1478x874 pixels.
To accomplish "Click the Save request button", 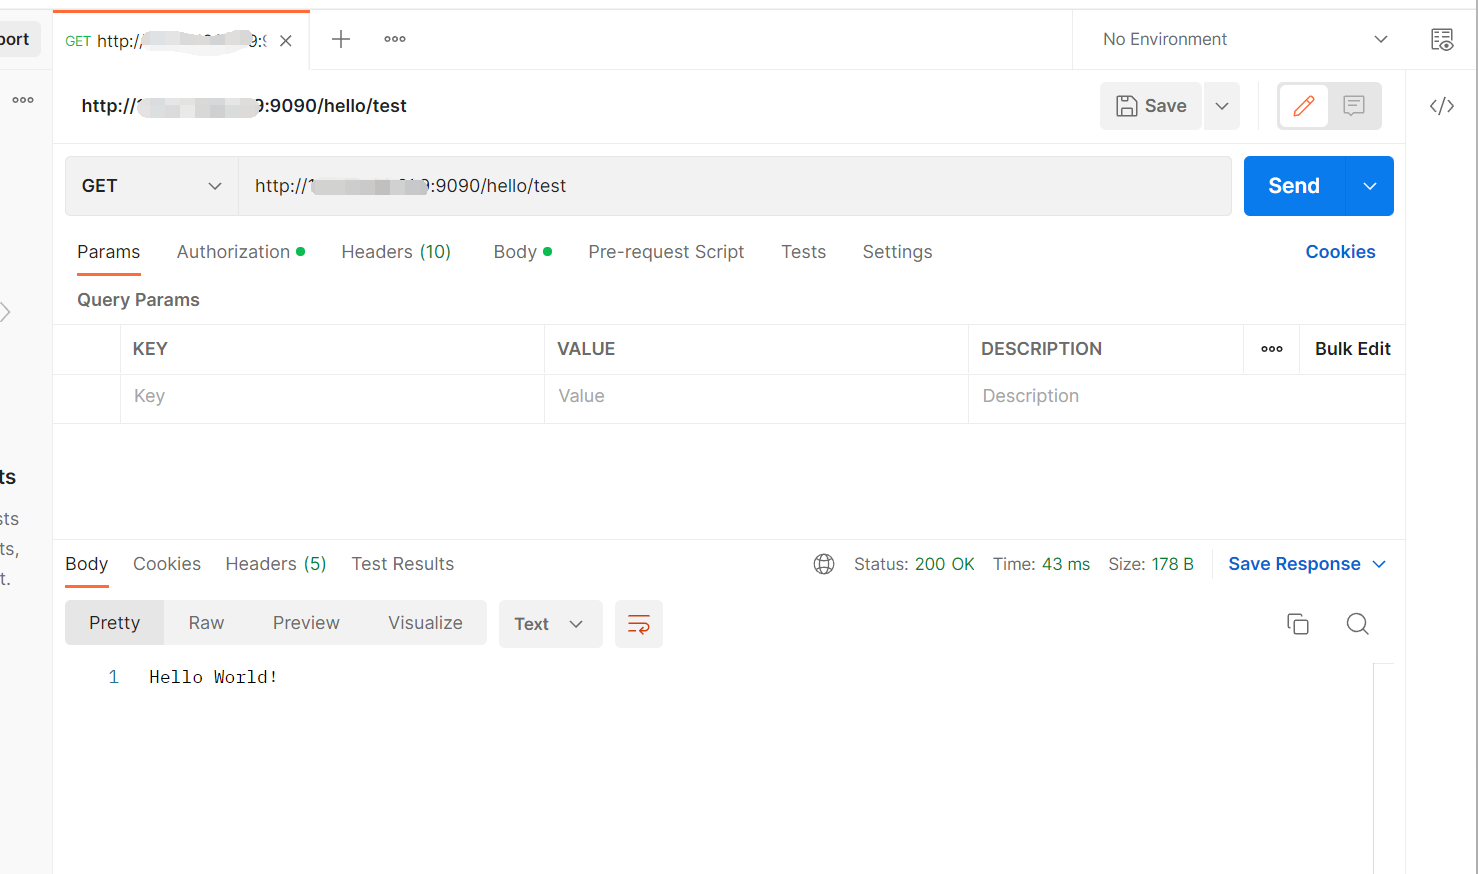I will click(1151, 106).
